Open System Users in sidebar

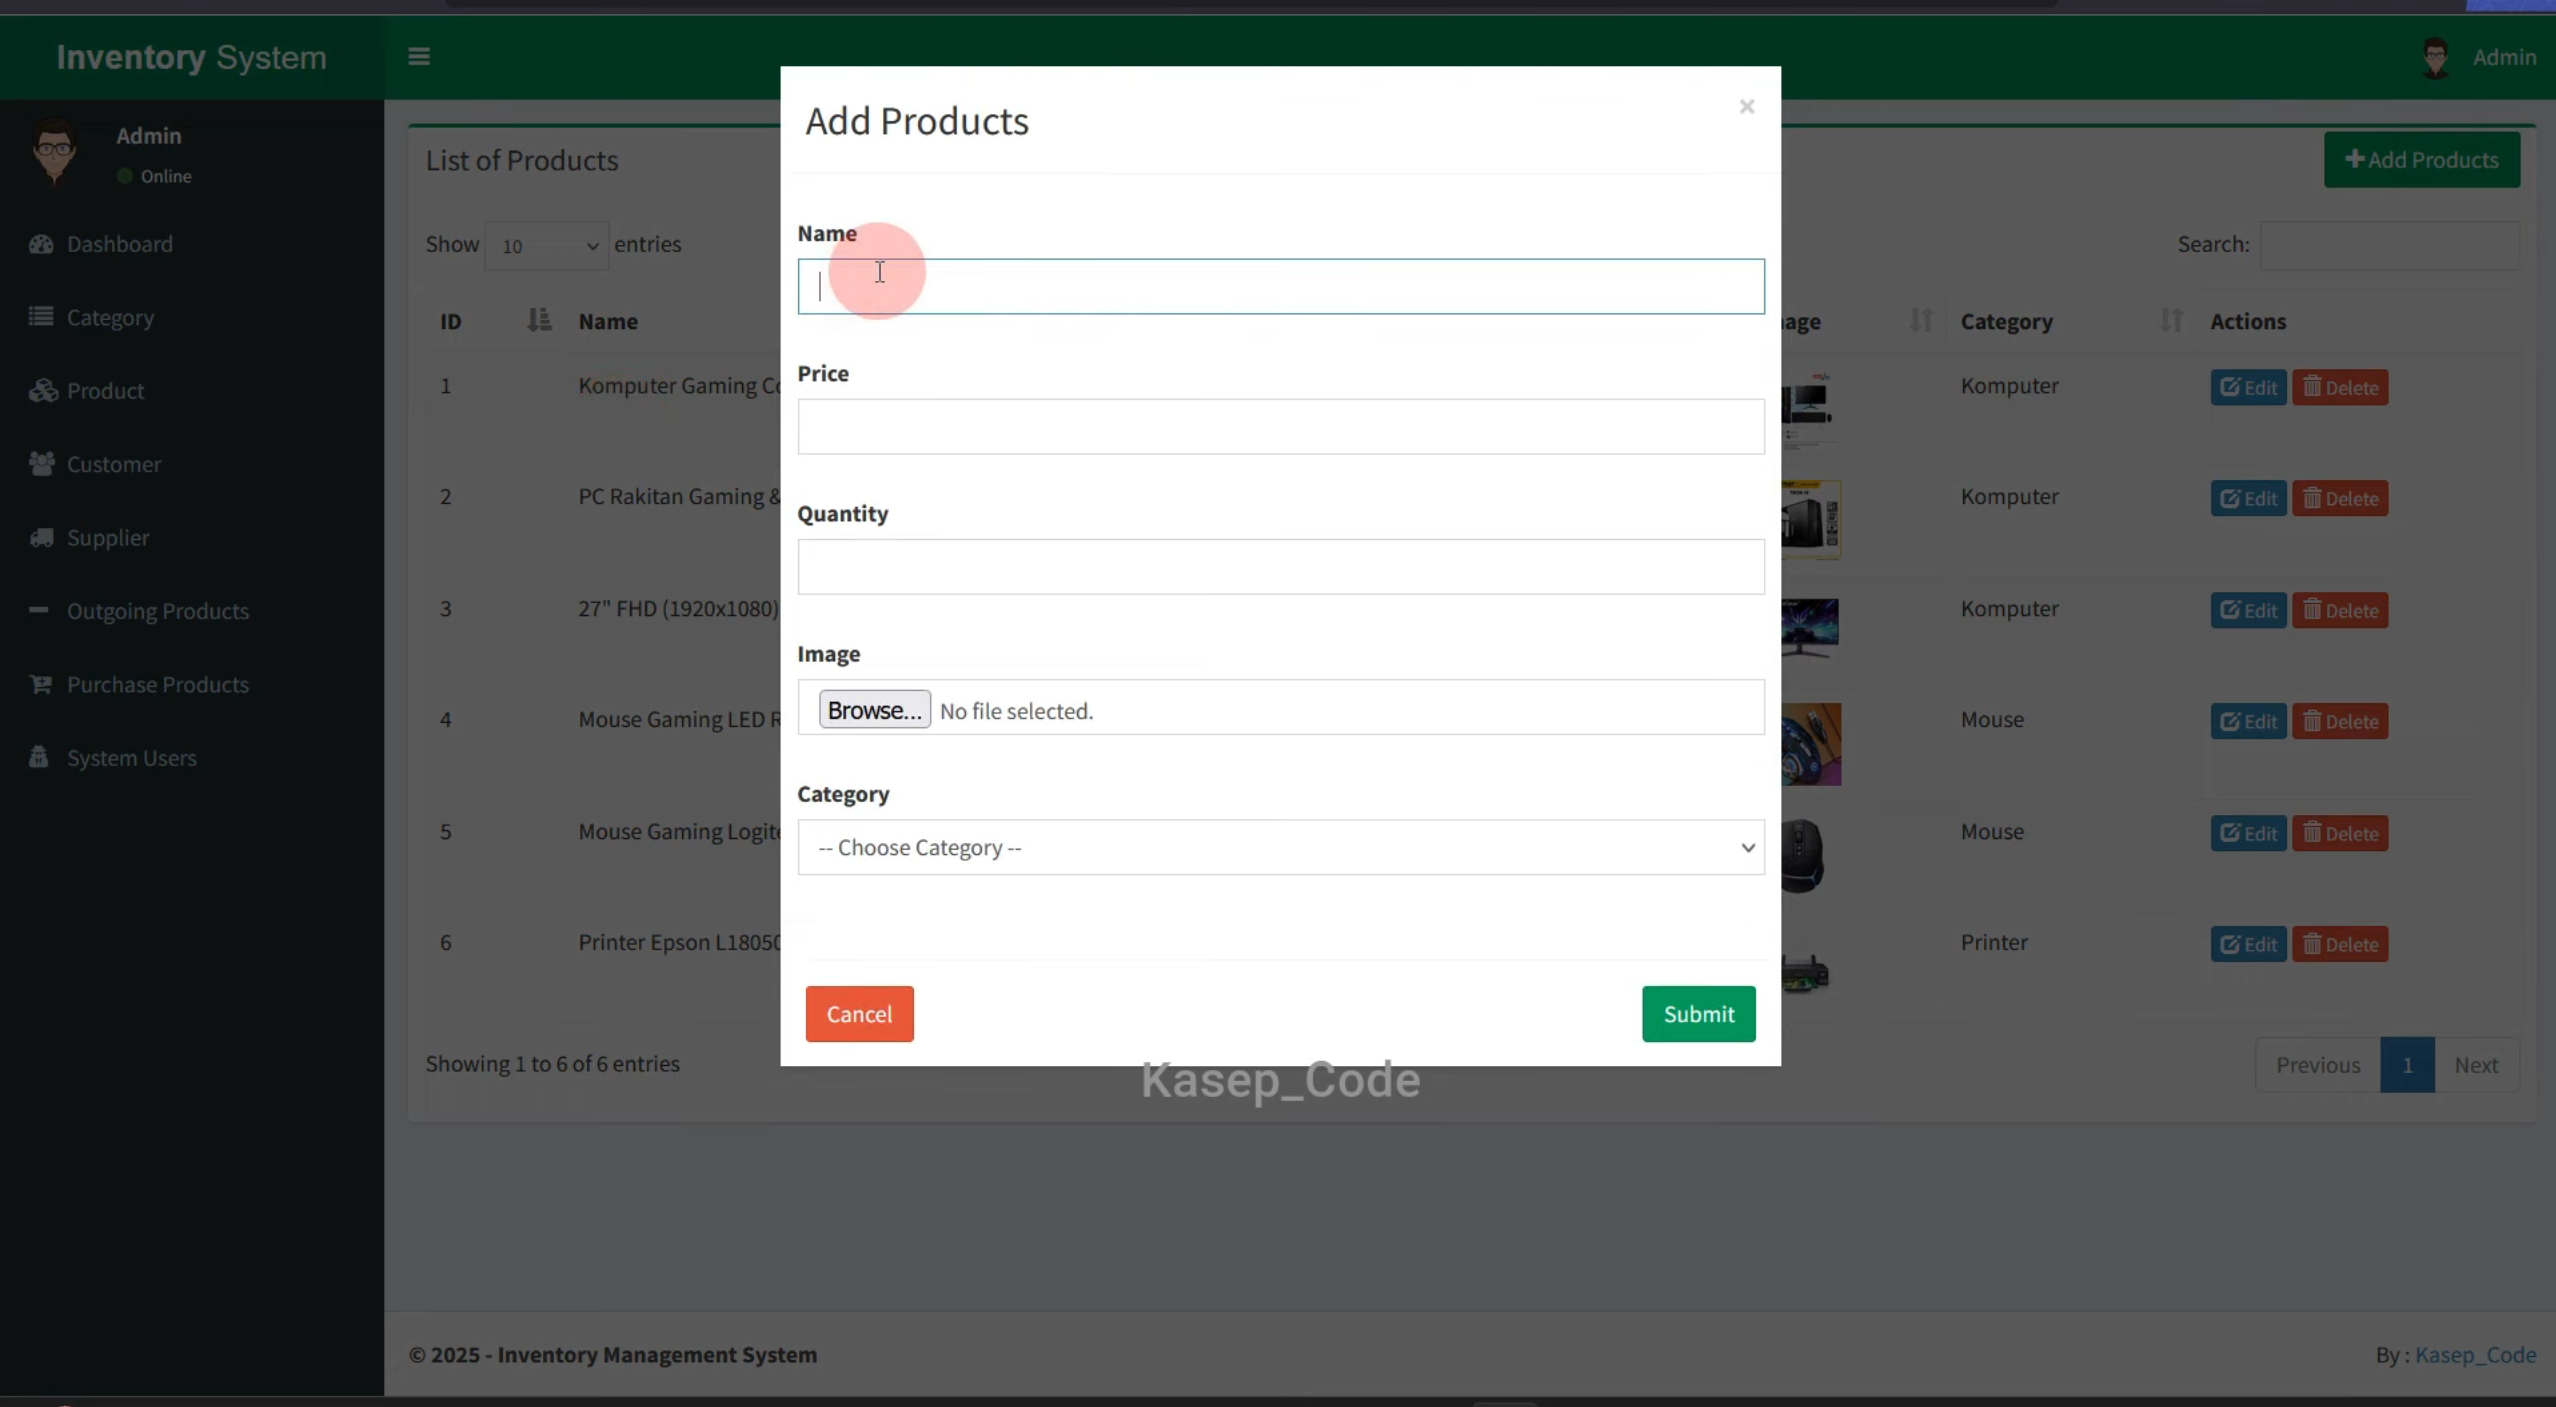click(x=131, y=758)
